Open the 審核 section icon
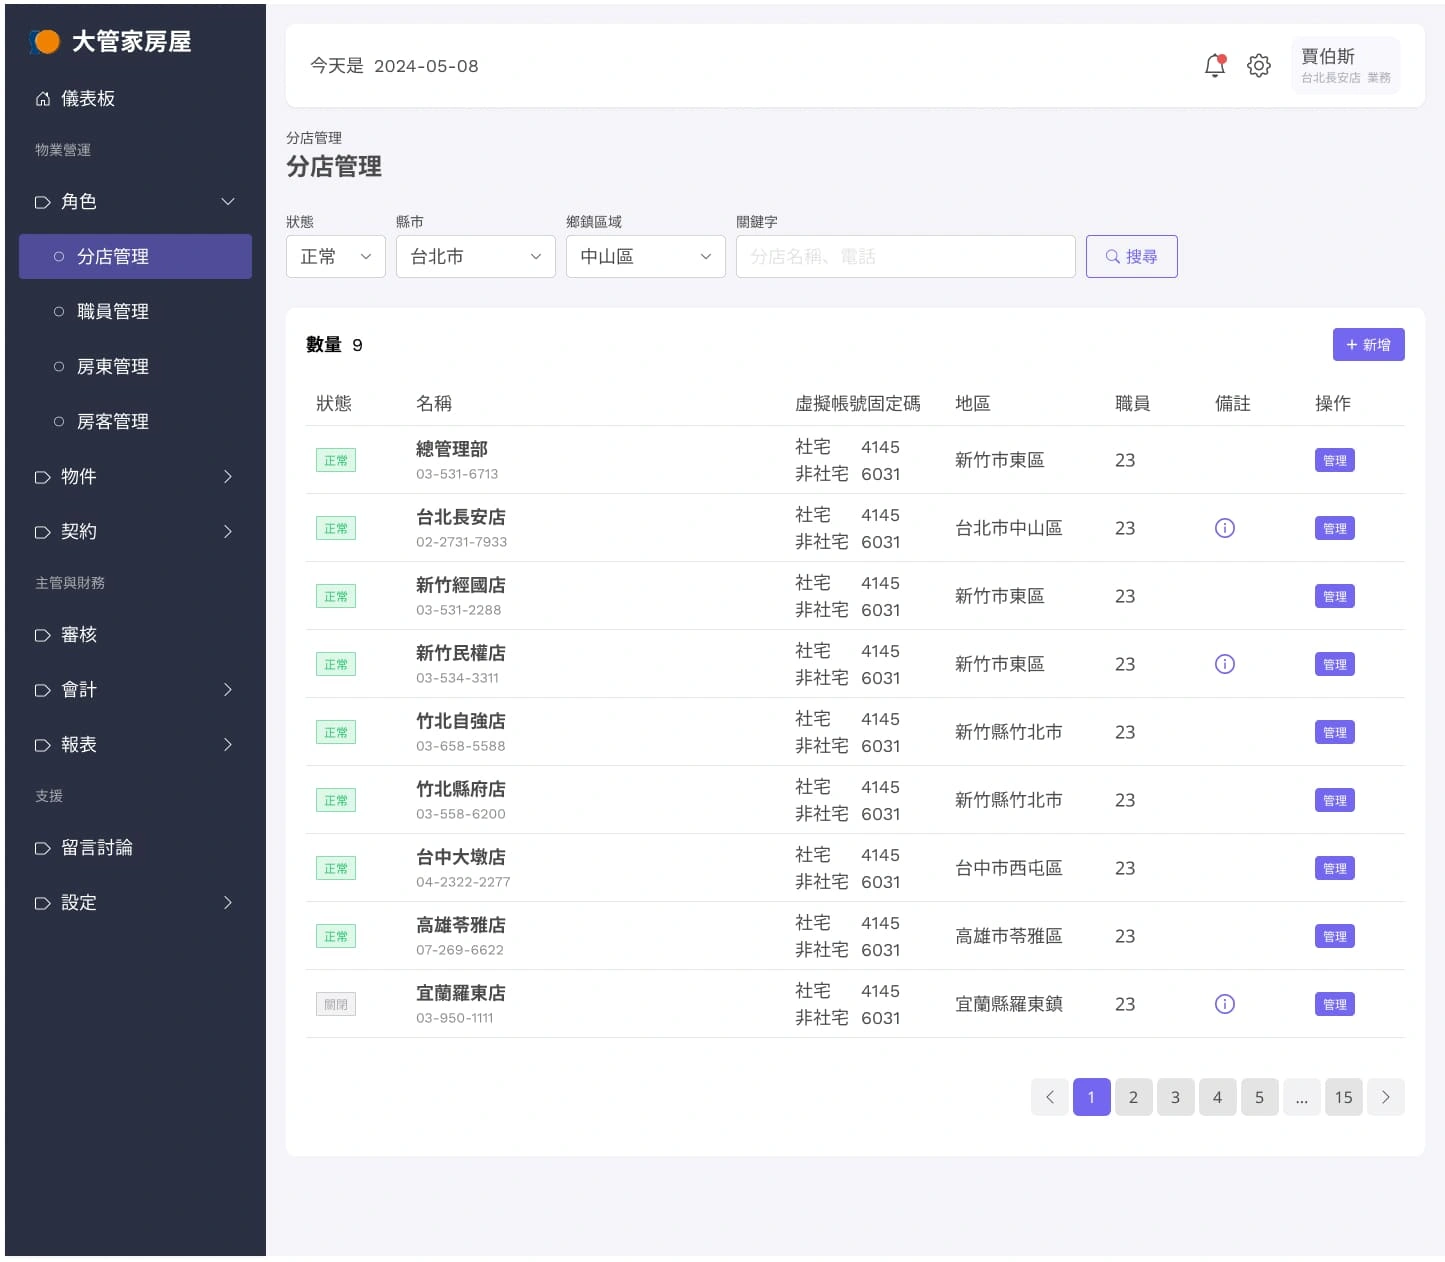This screenshot has width=1445, height=1262. (x=42, y=634)
